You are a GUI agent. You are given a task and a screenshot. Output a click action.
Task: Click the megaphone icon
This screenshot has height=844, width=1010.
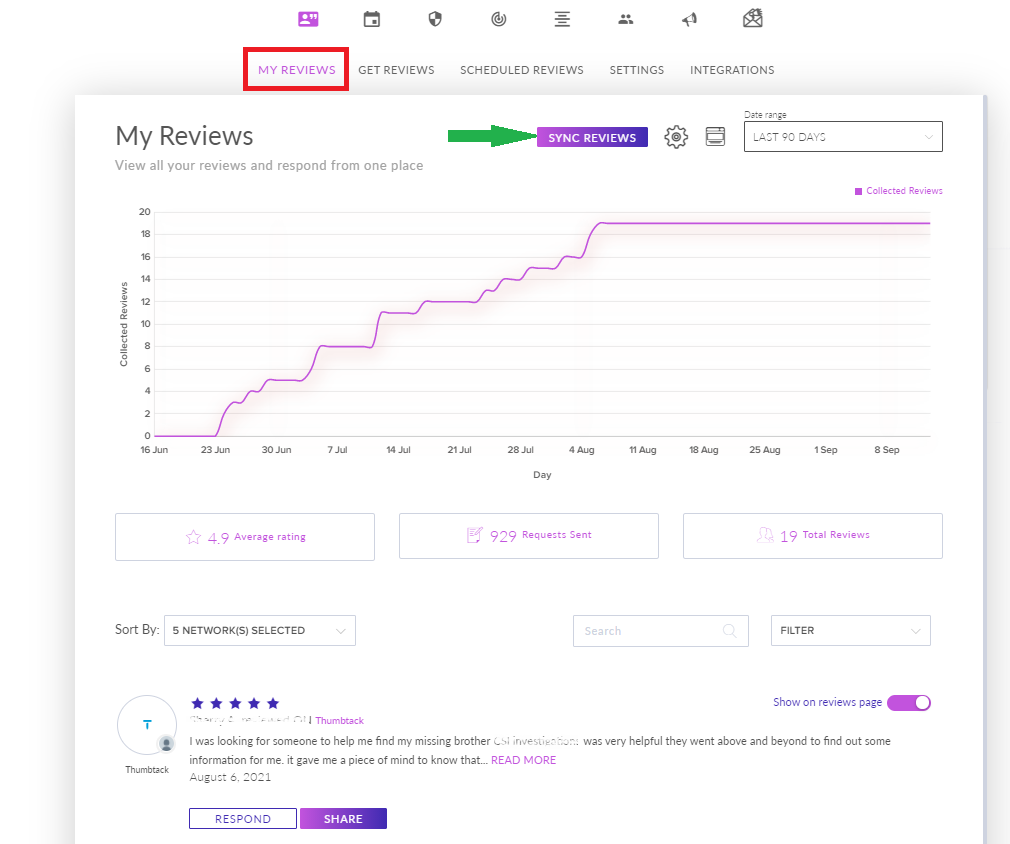tap(689, 18)
